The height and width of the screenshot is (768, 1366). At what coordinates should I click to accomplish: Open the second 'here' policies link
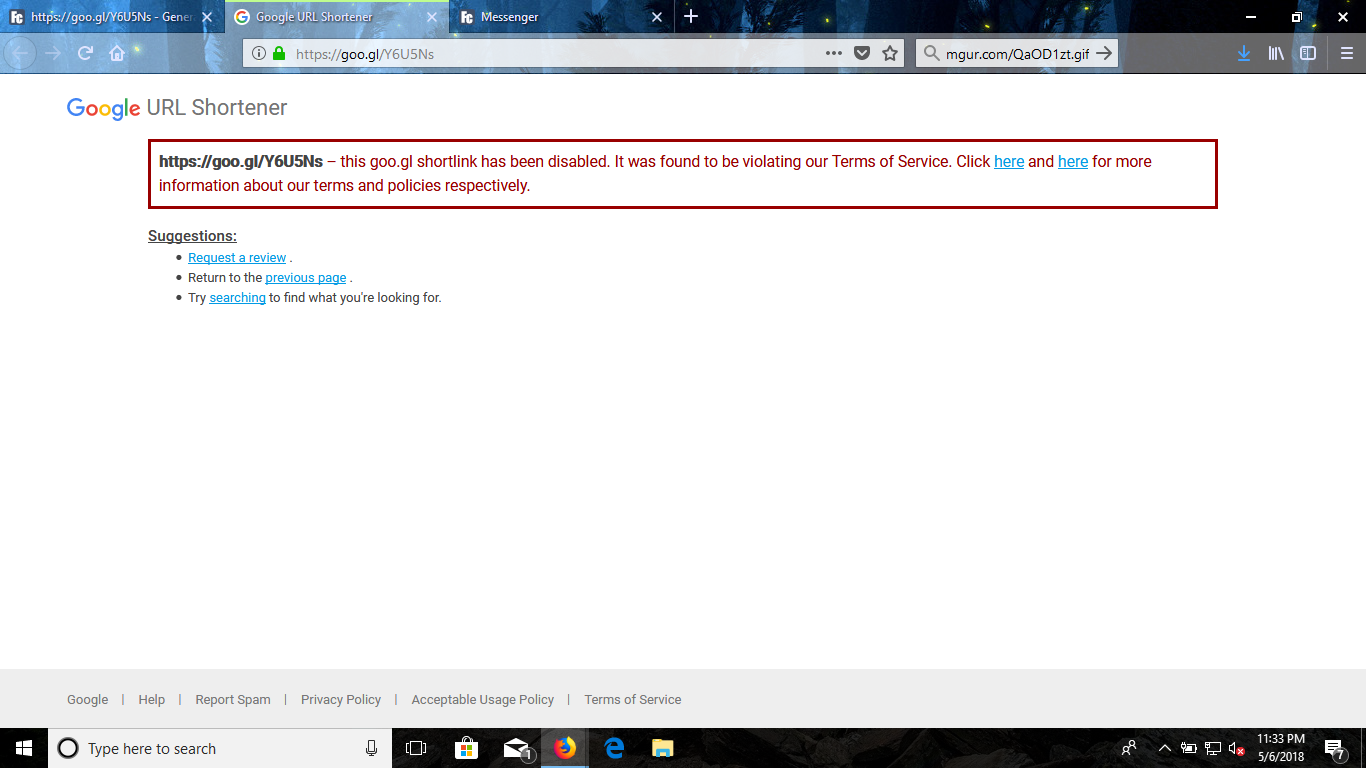tap(1073, 161)
